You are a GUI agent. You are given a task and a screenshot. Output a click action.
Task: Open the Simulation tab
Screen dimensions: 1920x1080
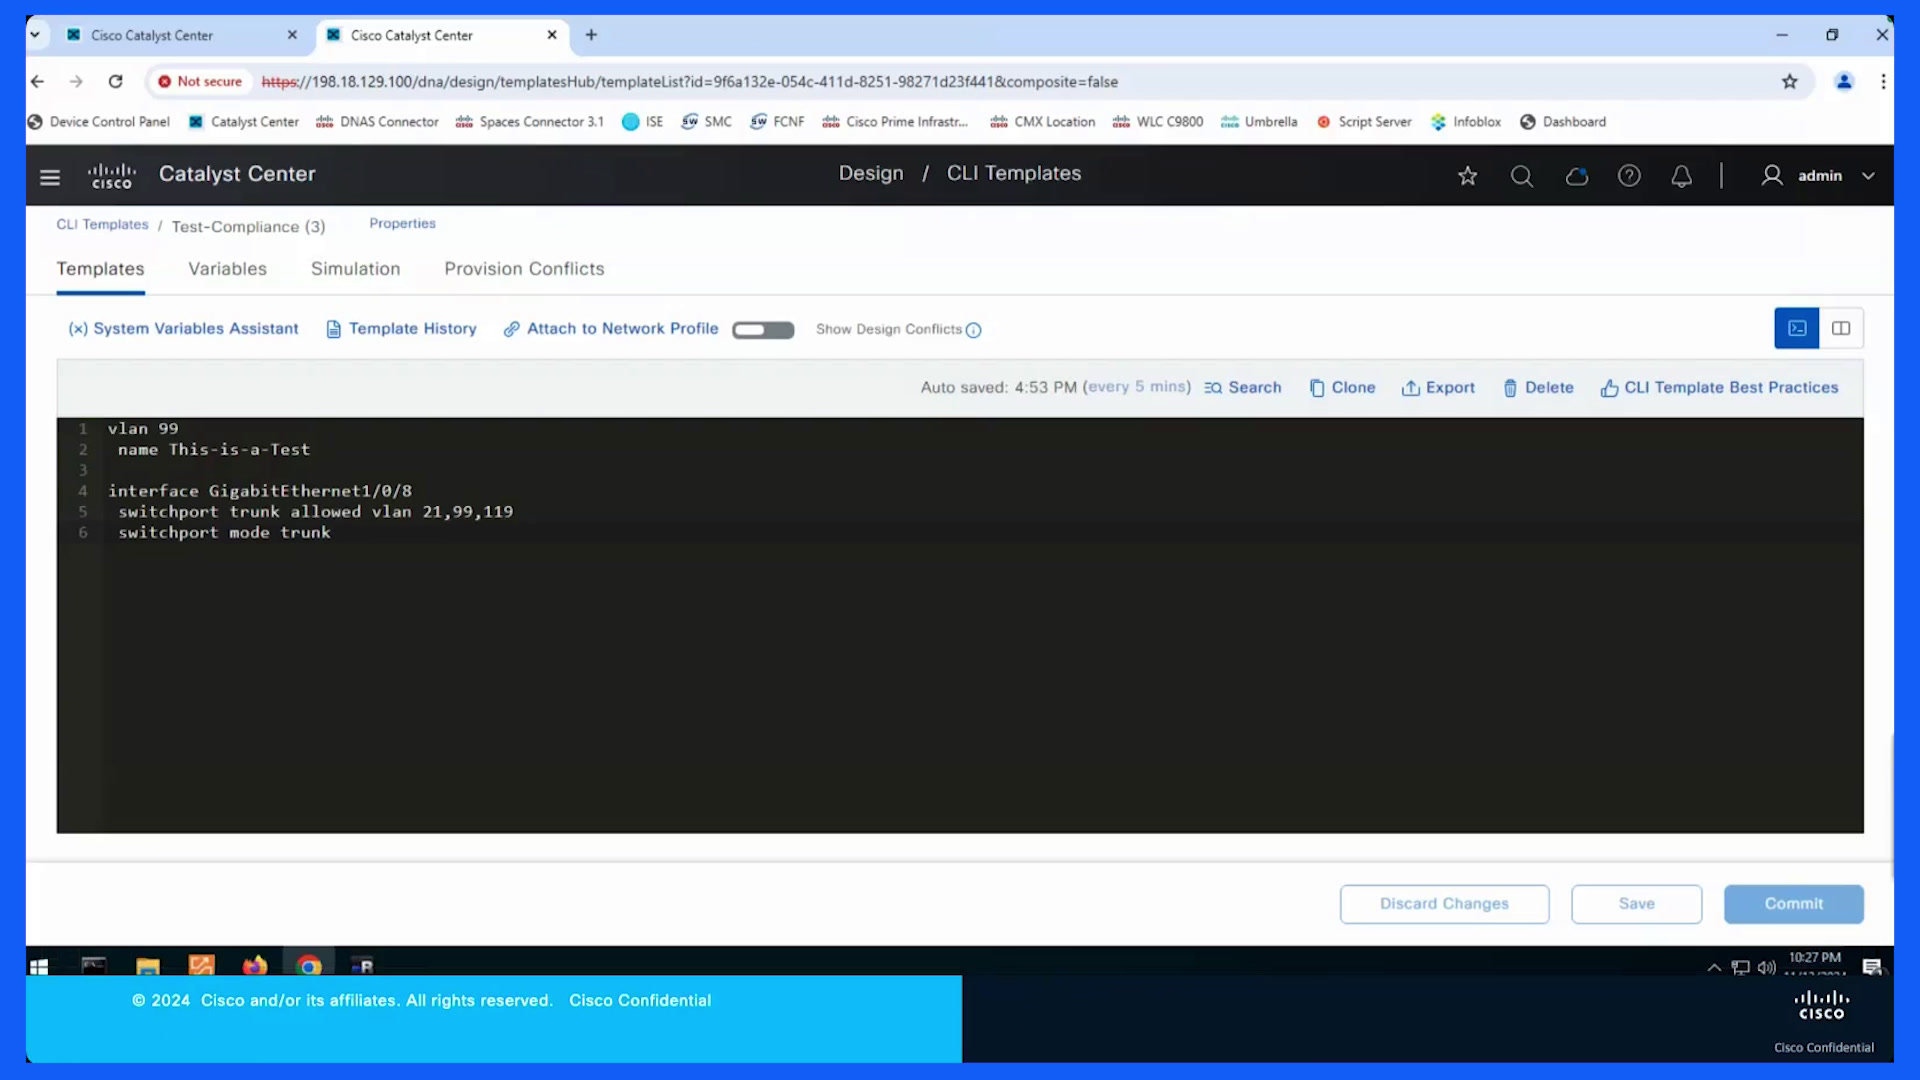tap(355, 269)
